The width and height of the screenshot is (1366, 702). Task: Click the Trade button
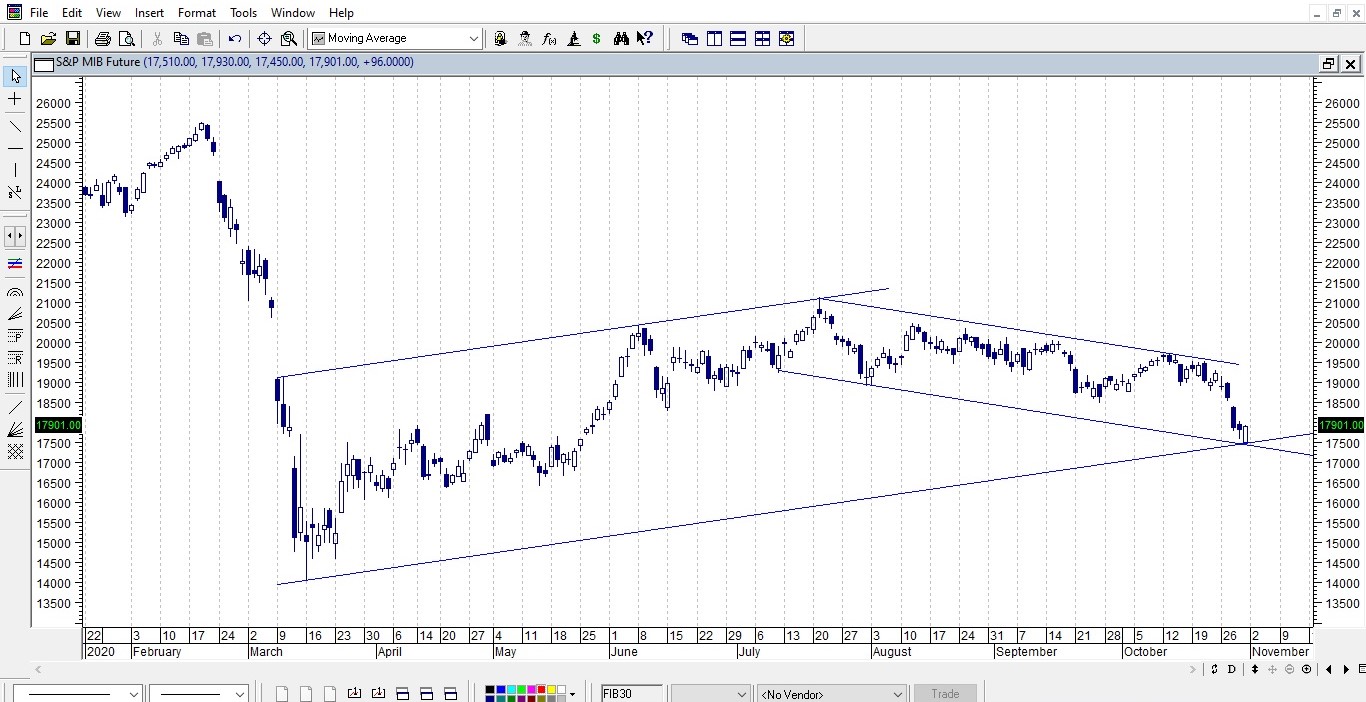click(x=945, y=693)
